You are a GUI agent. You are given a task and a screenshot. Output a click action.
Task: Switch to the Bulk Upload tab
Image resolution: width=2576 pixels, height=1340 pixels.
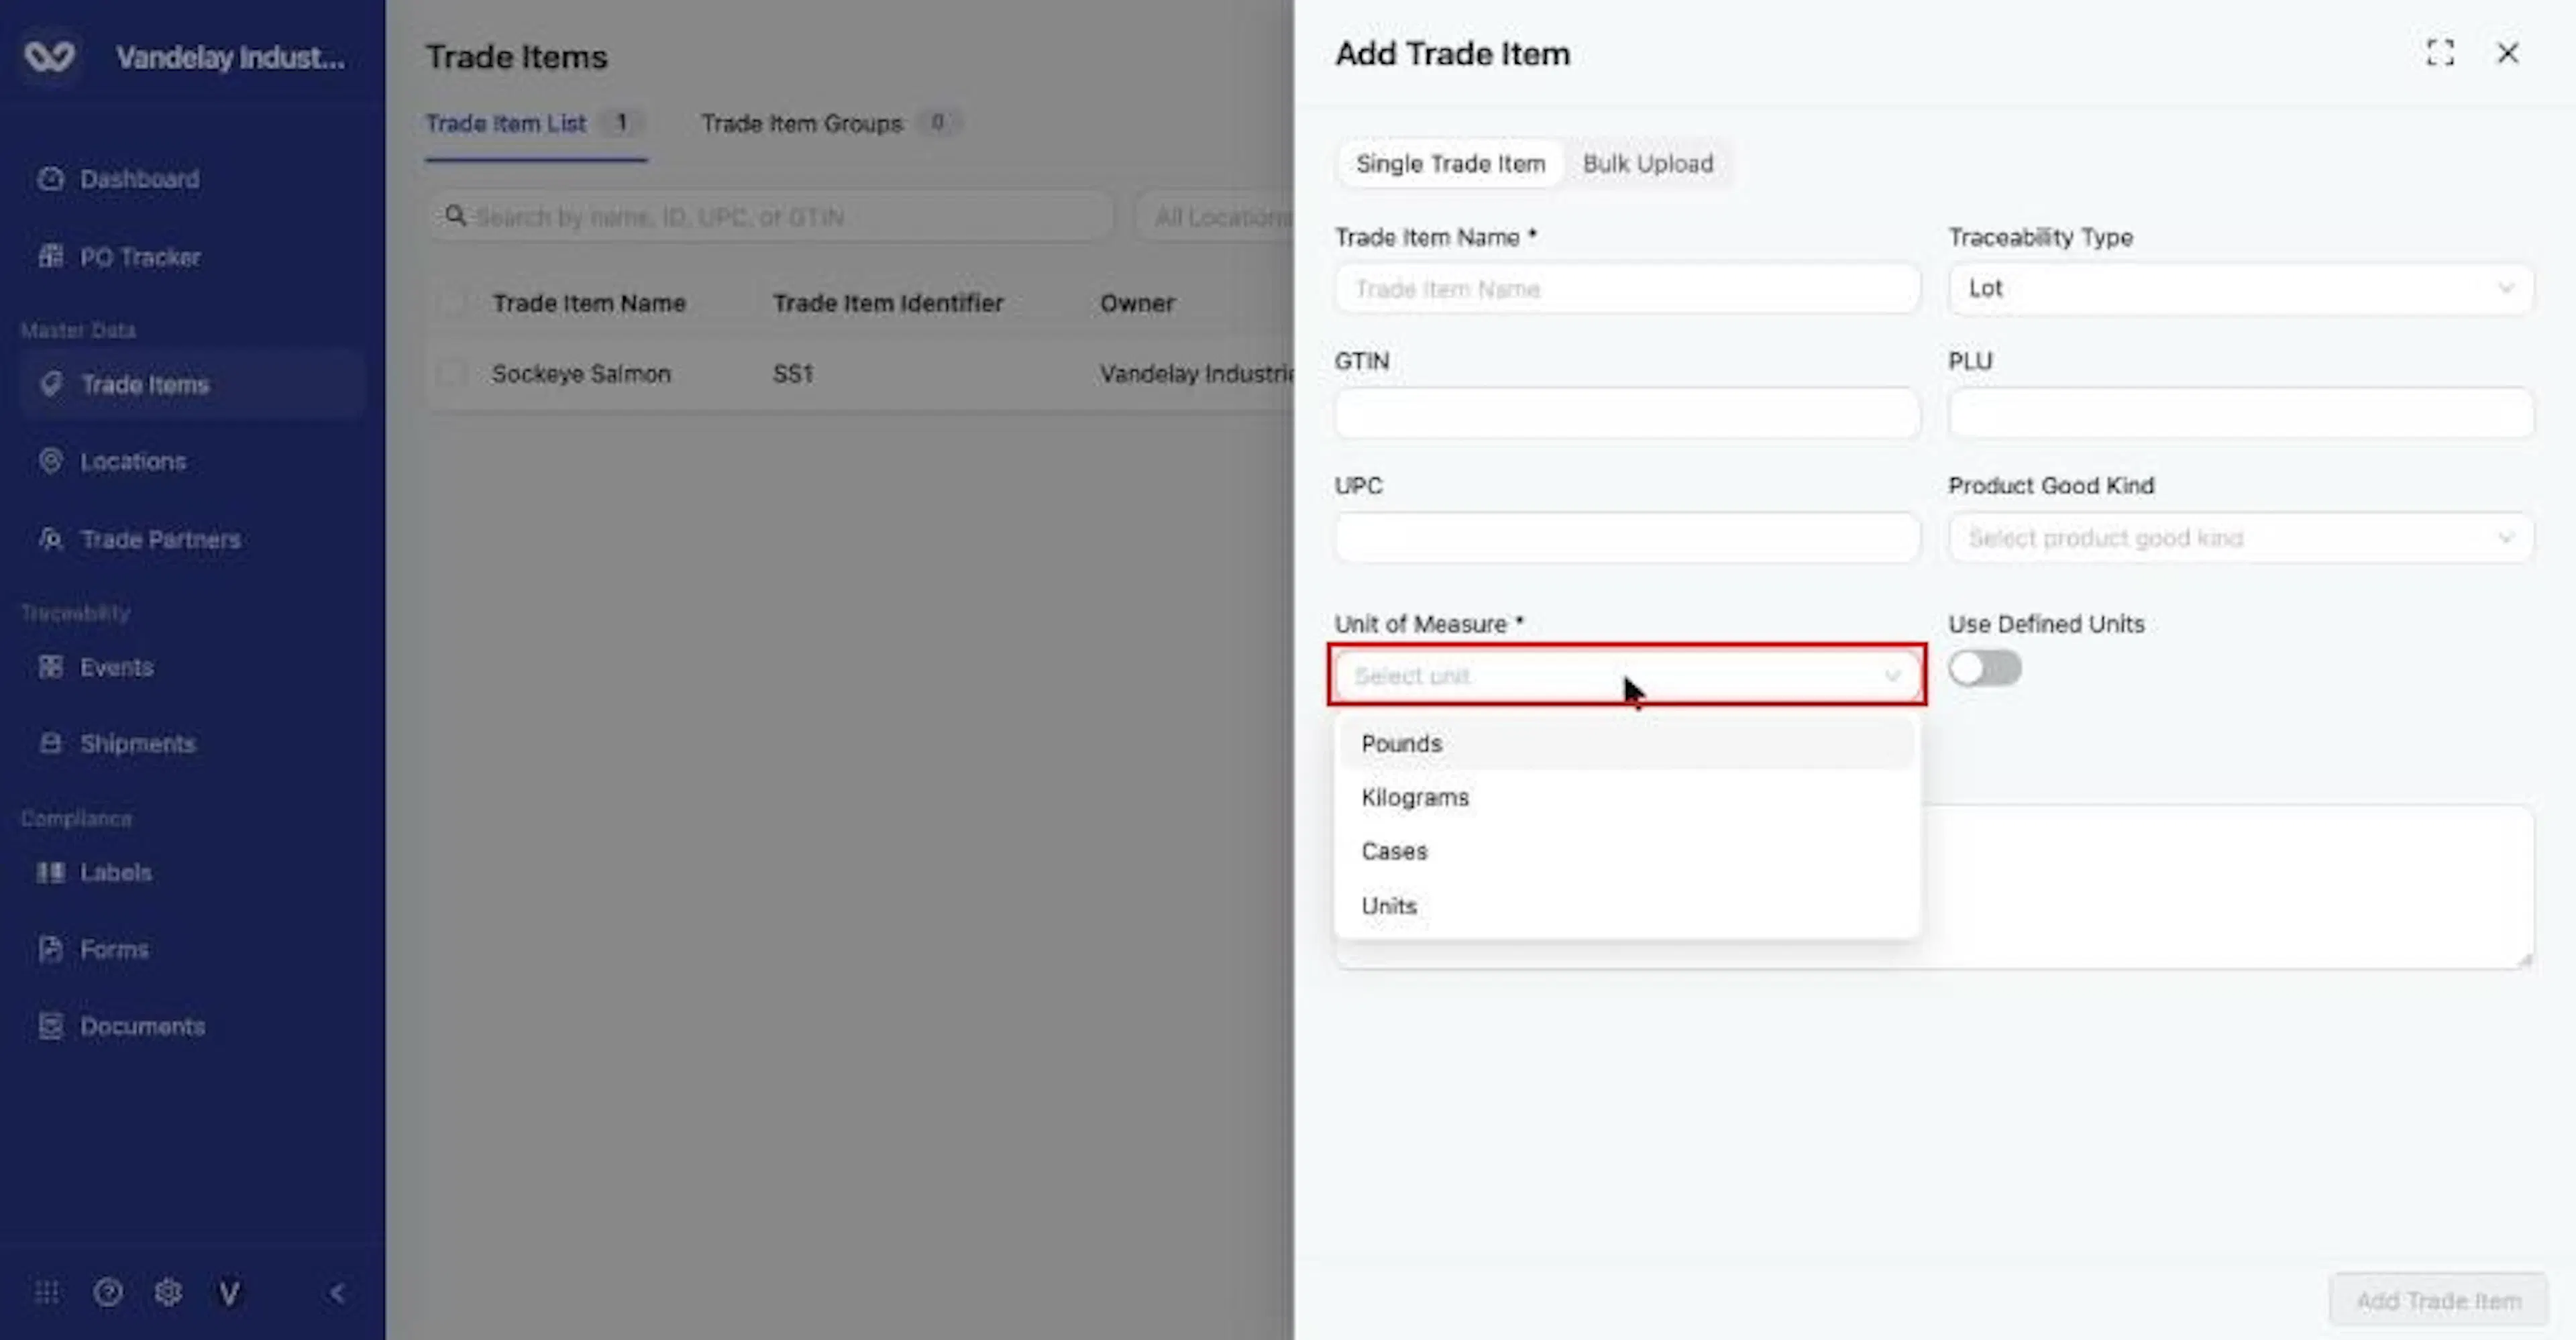1647,164
